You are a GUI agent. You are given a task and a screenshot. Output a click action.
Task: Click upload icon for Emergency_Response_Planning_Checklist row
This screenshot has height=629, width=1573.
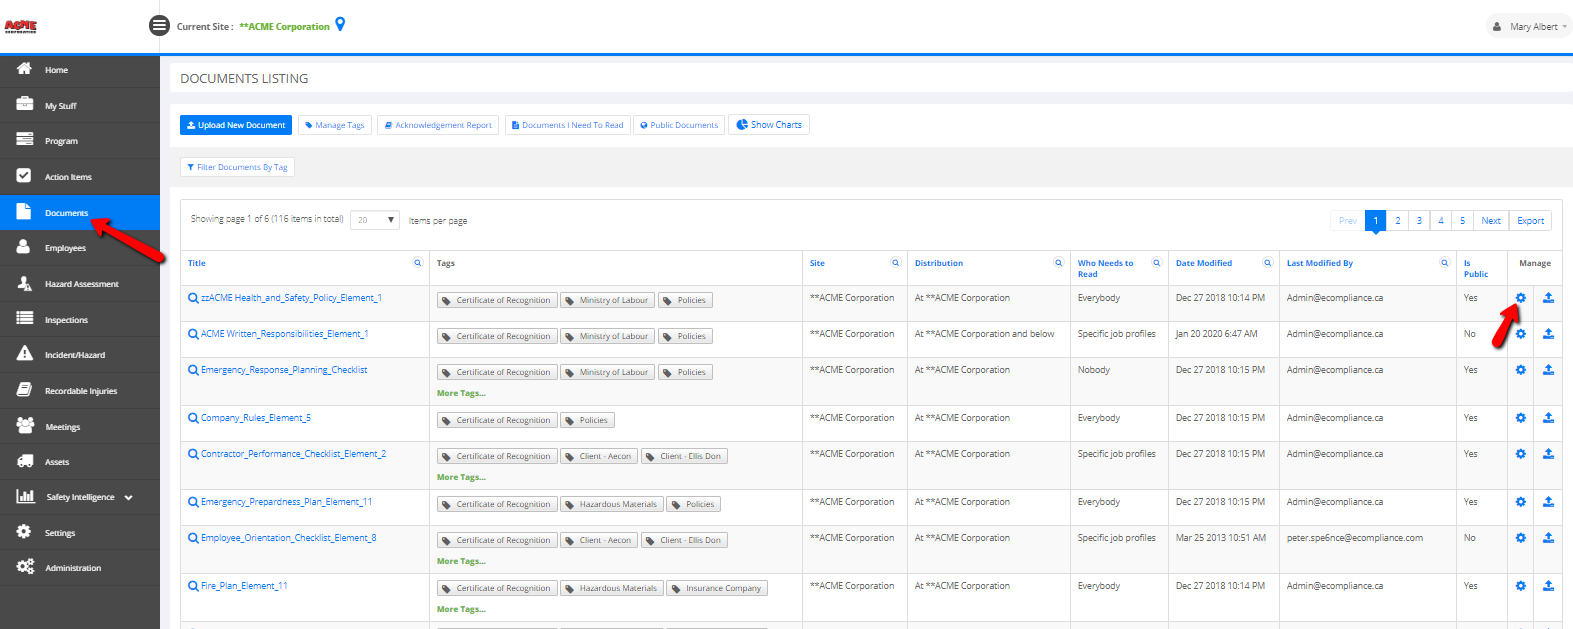[x=1548, y=370]
